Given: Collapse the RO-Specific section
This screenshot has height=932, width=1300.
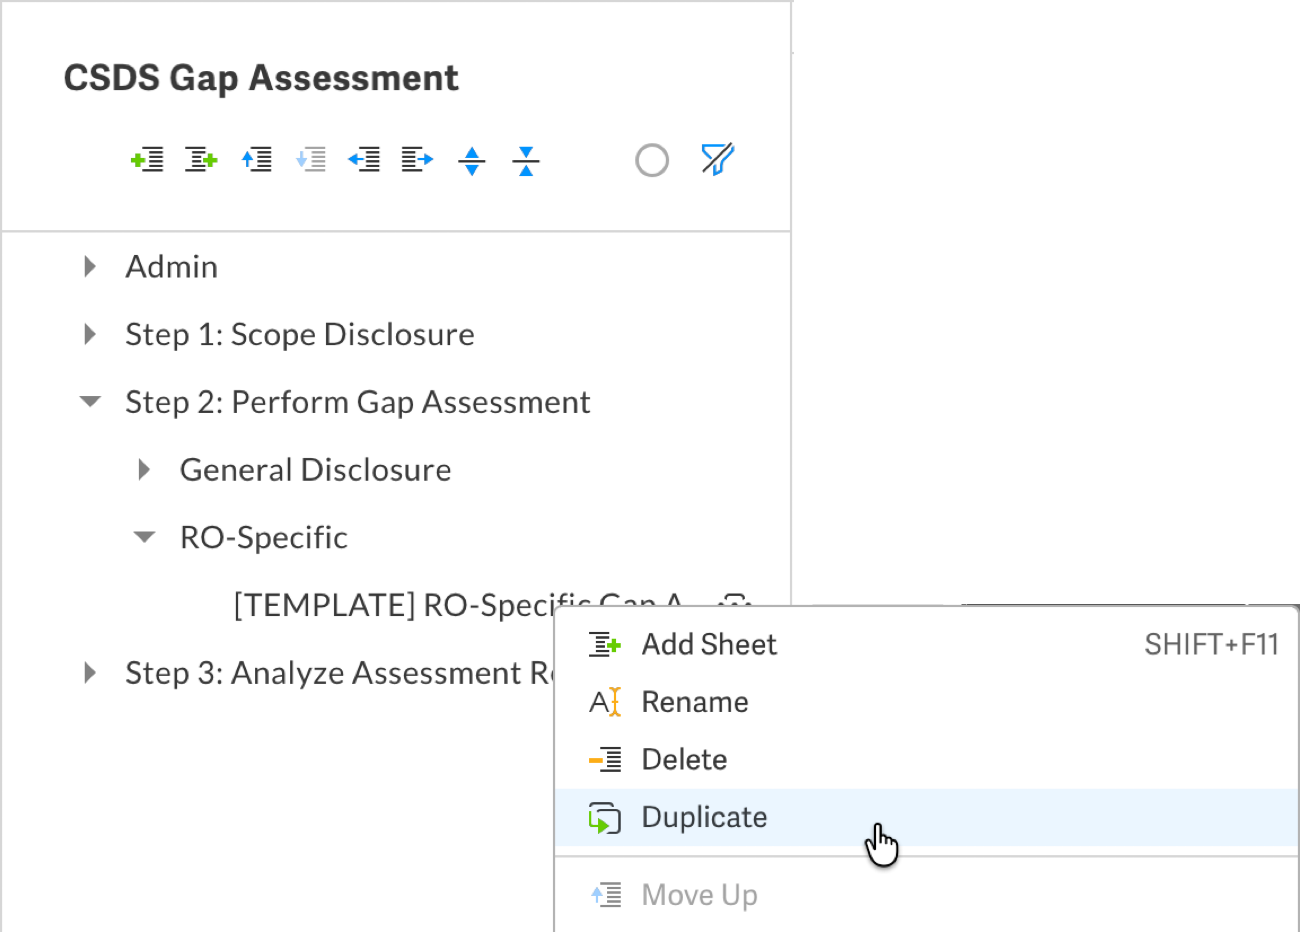Looking at the screenshot, I should point(144,538).
